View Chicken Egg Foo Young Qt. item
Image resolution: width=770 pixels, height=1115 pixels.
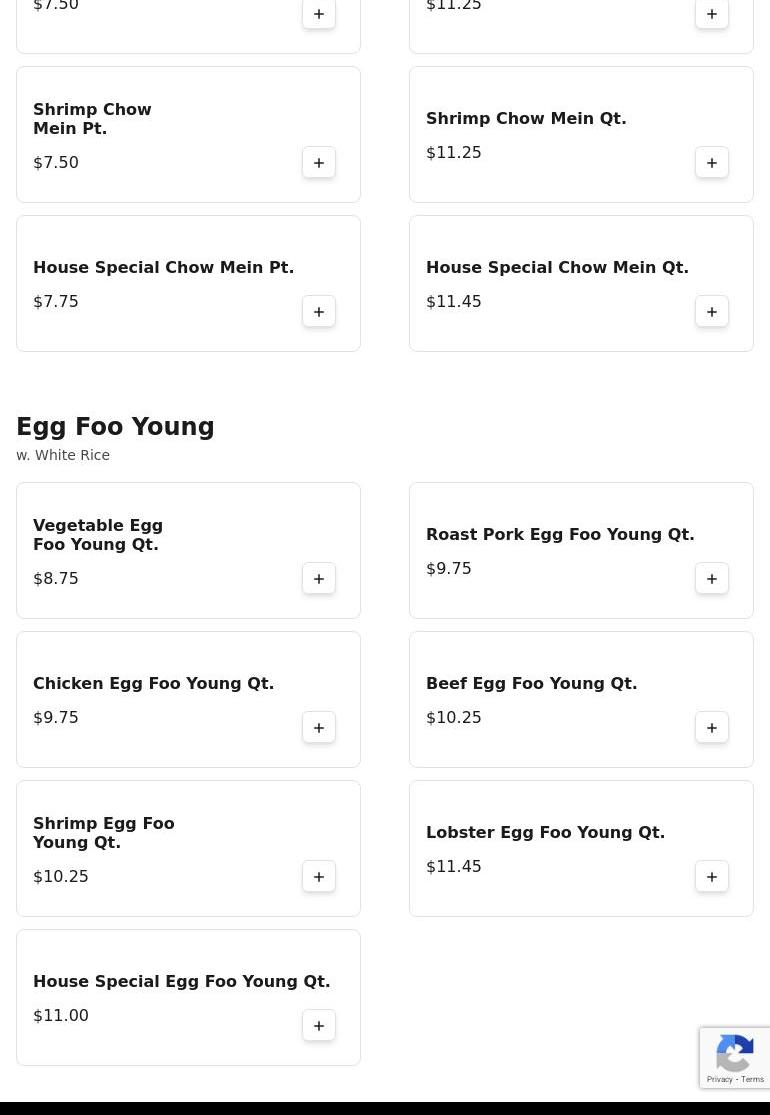pos(153,684)
